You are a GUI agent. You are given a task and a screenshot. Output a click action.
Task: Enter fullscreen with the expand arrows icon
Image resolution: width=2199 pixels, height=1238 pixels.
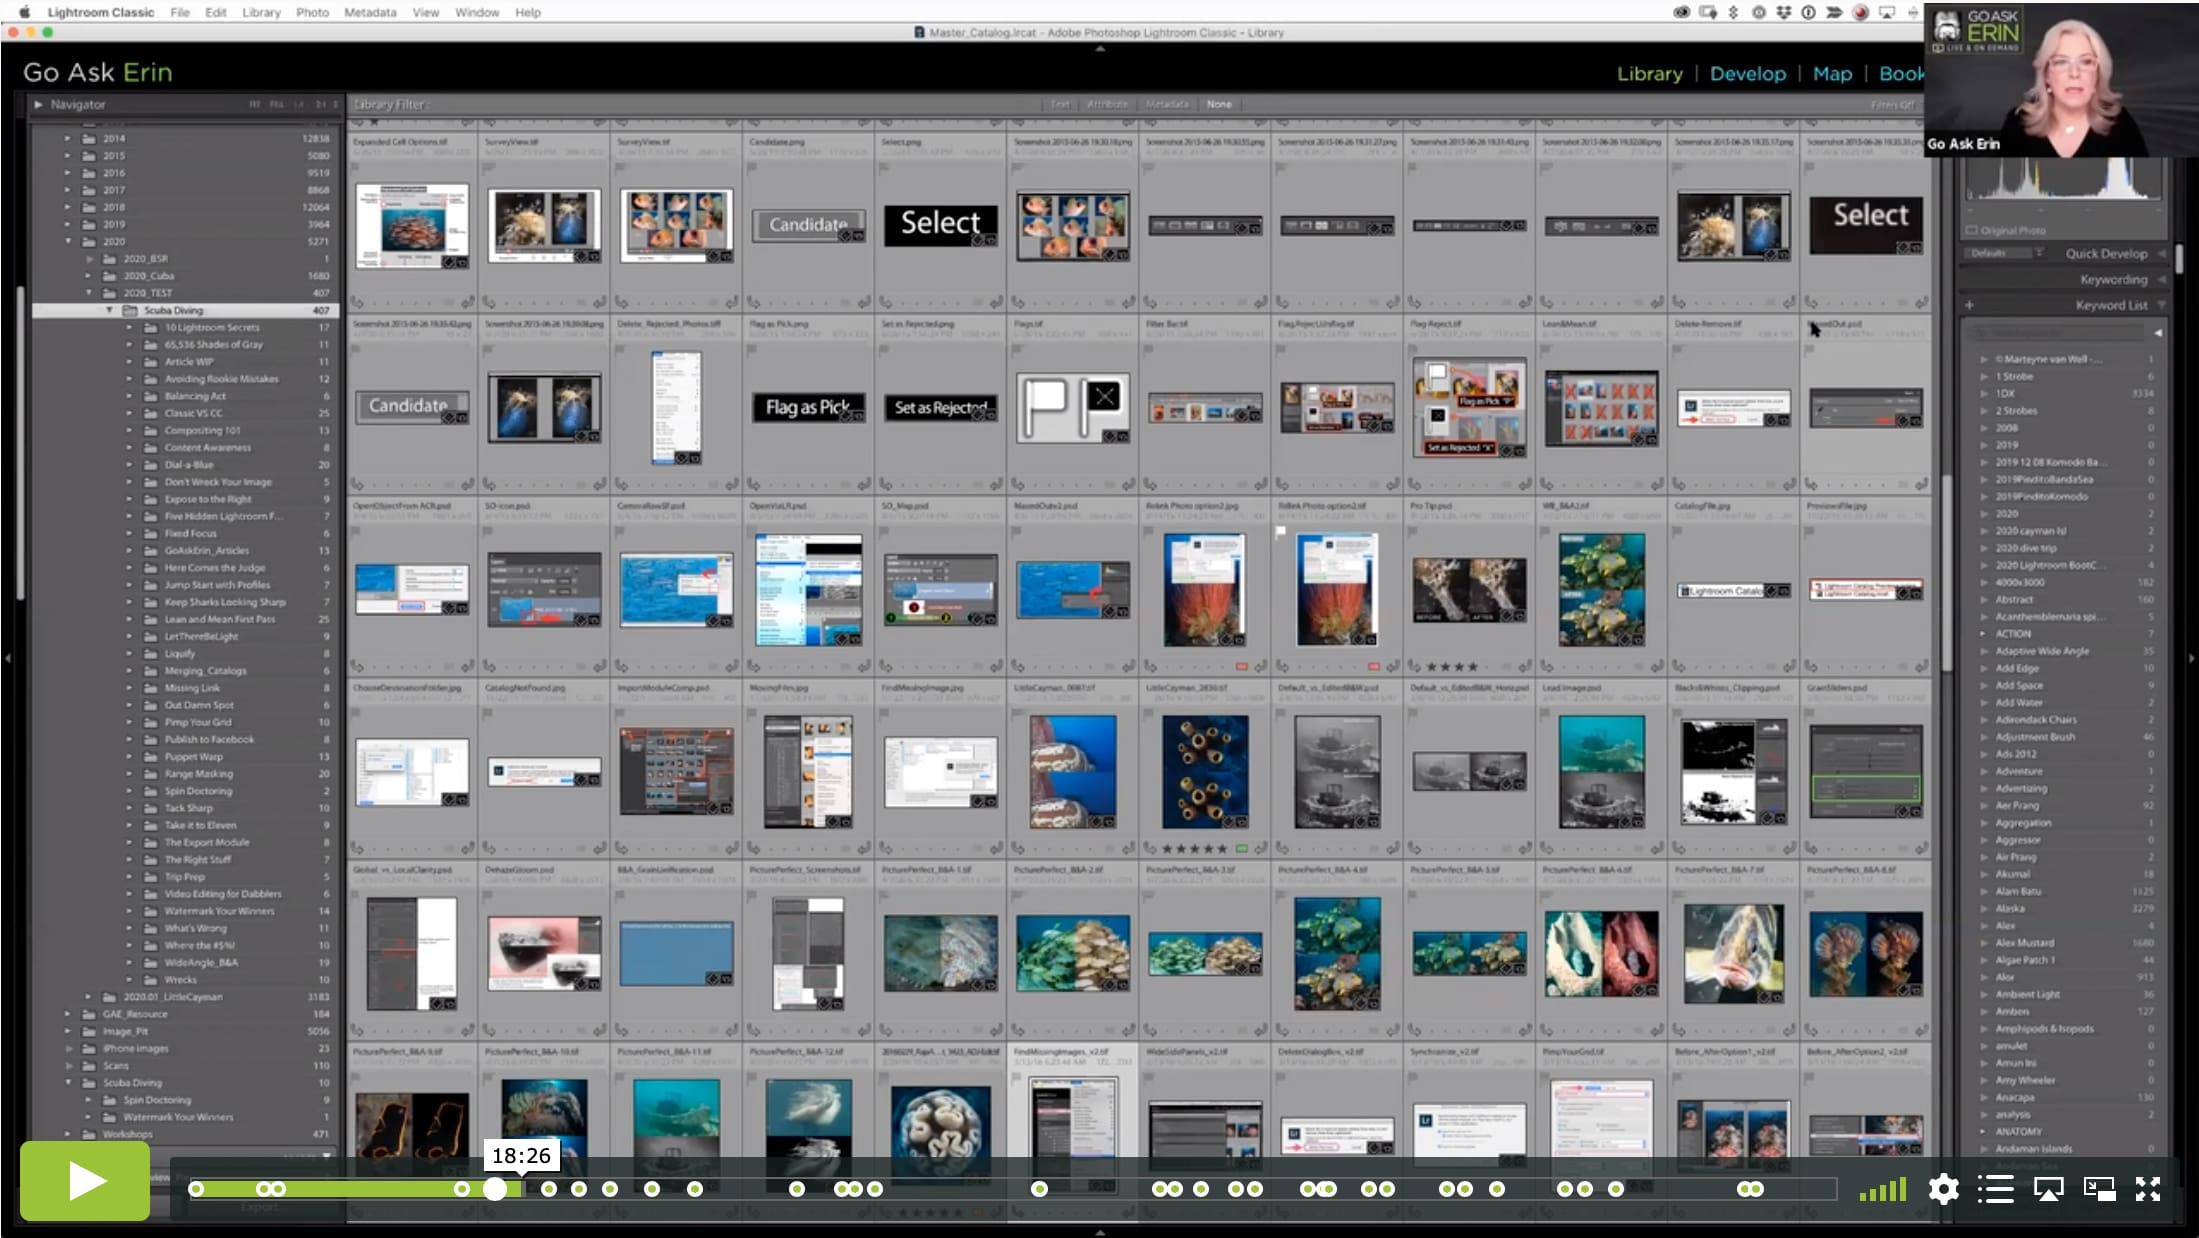[2148, 1189]
